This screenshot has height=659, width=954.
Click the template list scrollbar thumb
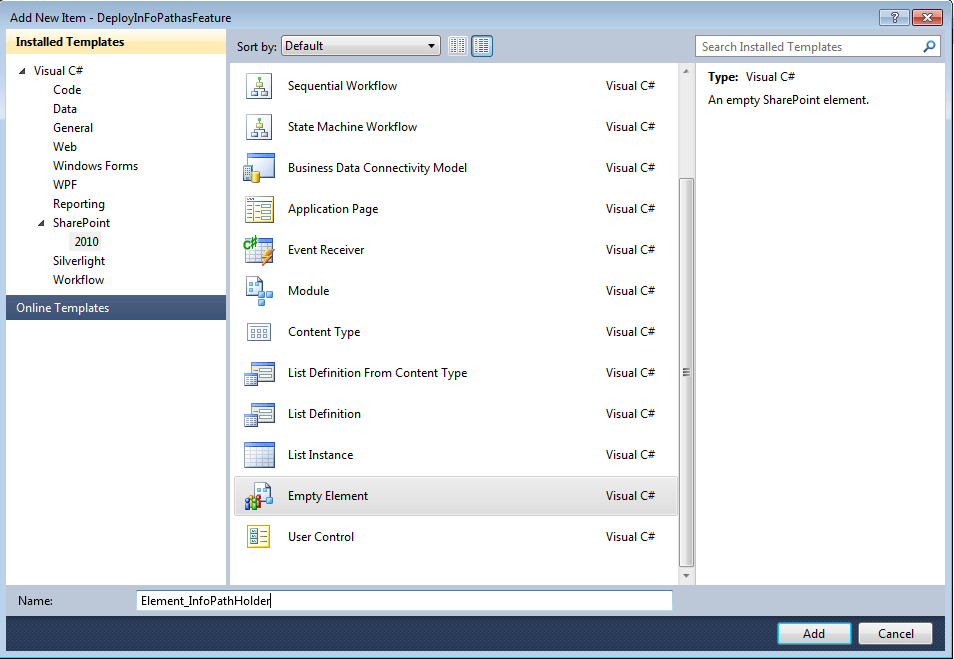tap(686, 372)
